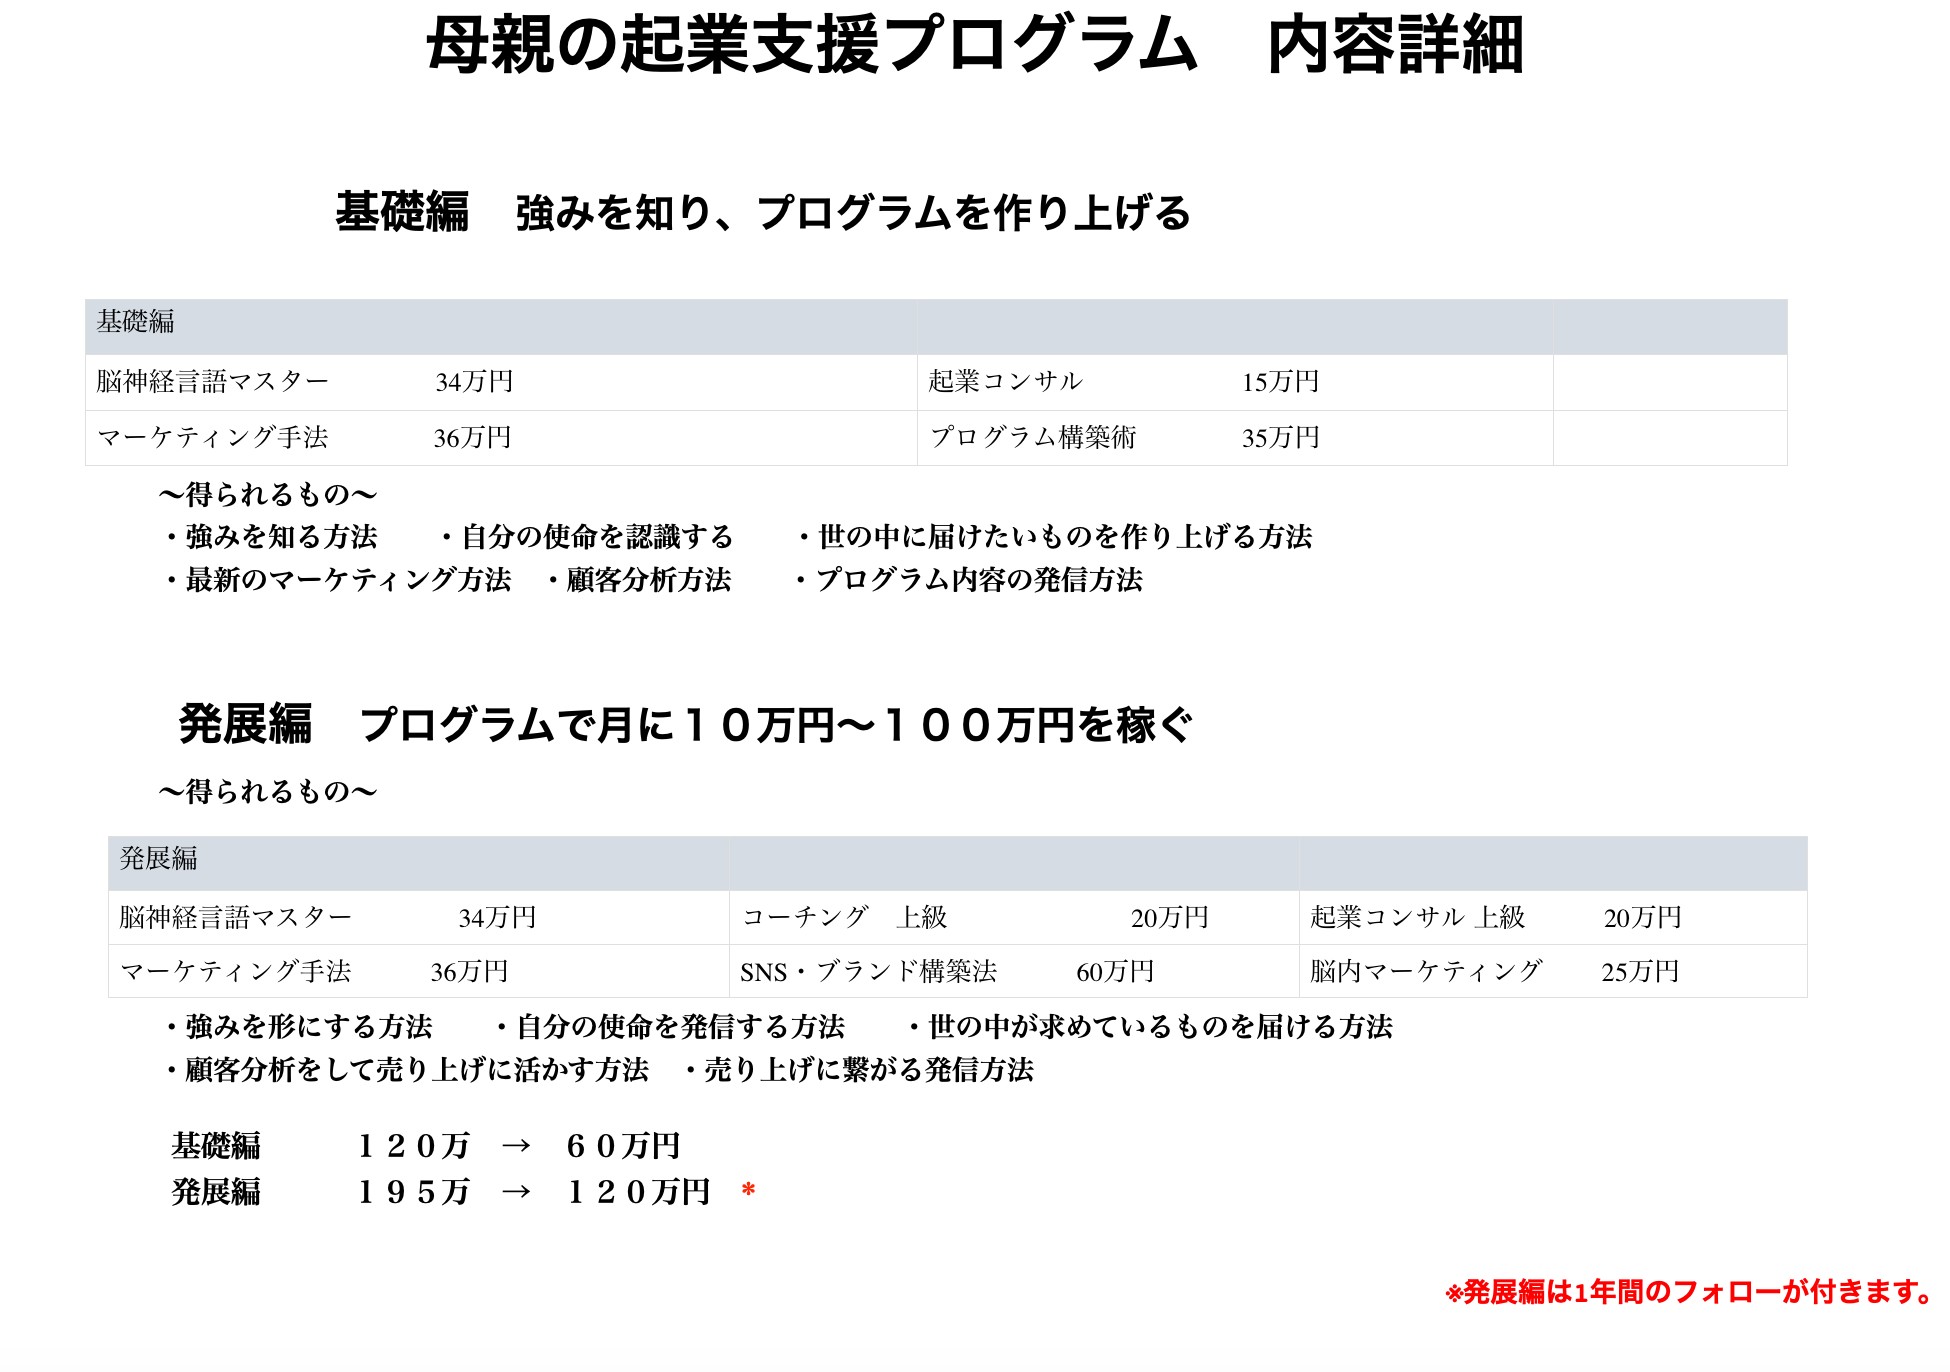The image size is (1950, 1372).
Task: Click the SNS・ブランド構築法 60万円 cell
Action: click(x=1014, y=971)
